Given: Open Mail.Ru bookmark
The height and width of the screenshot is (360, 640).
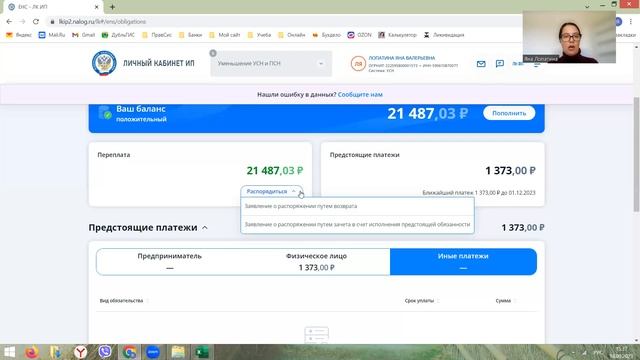Looking at the screenshot, I should [52, 35].
